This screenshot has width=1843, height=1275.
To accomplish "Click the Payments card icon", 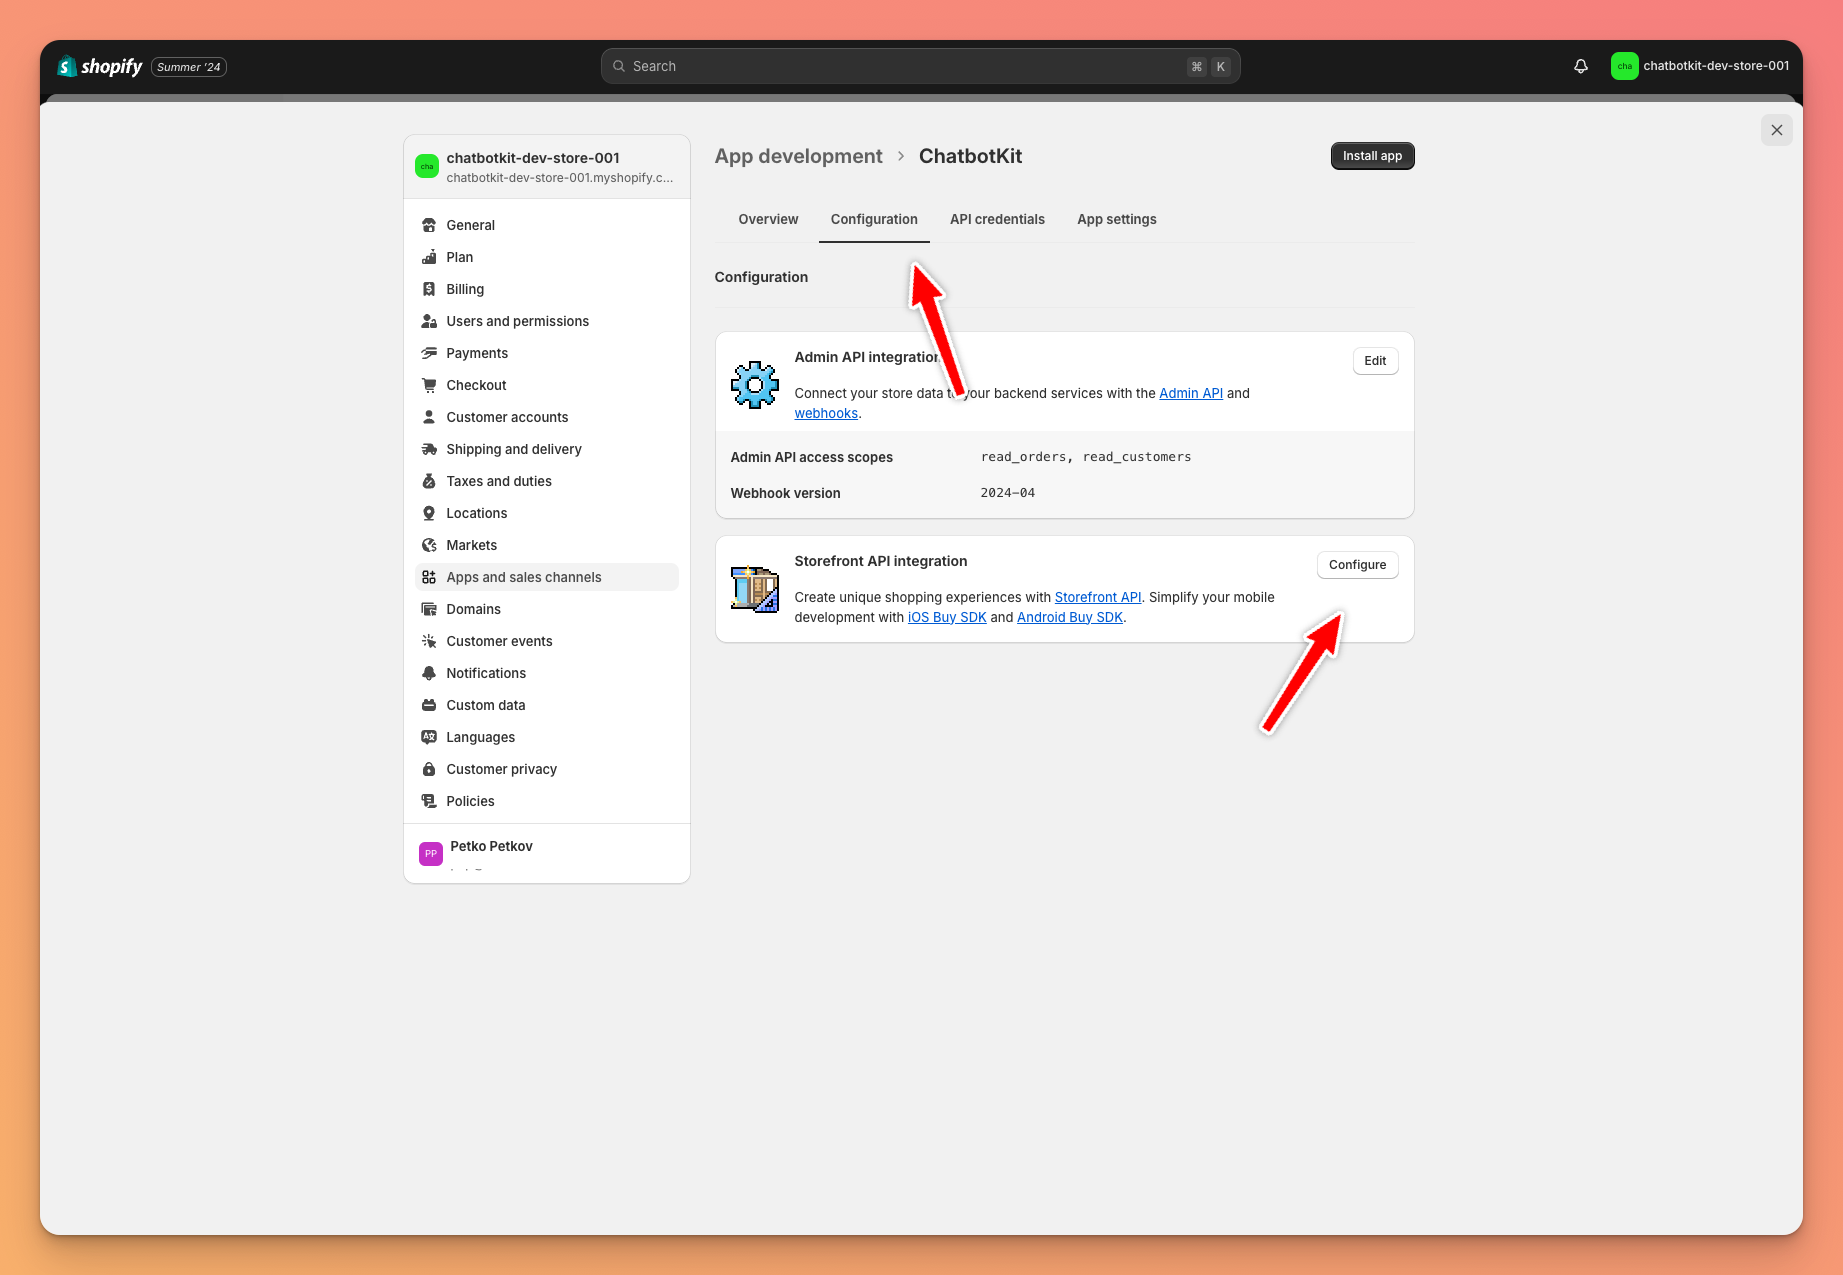I will point(429,353).
